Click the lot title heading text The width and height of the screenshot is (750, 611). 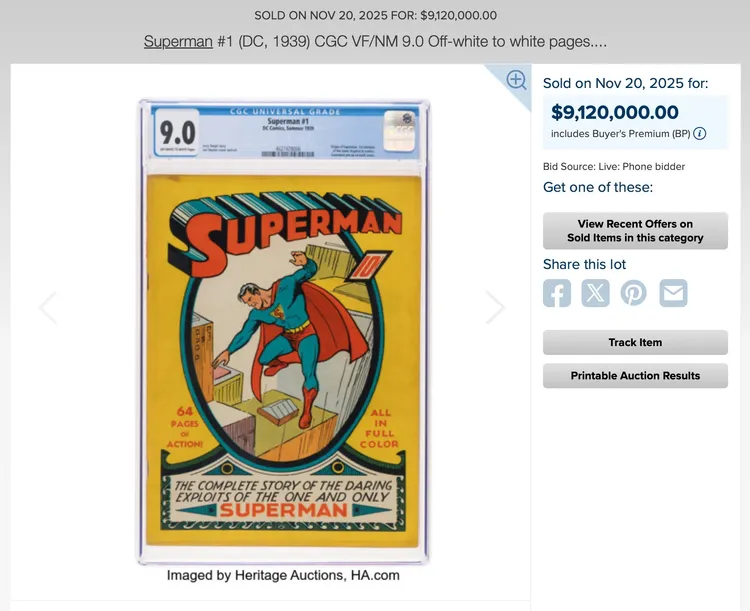point(375,42)
